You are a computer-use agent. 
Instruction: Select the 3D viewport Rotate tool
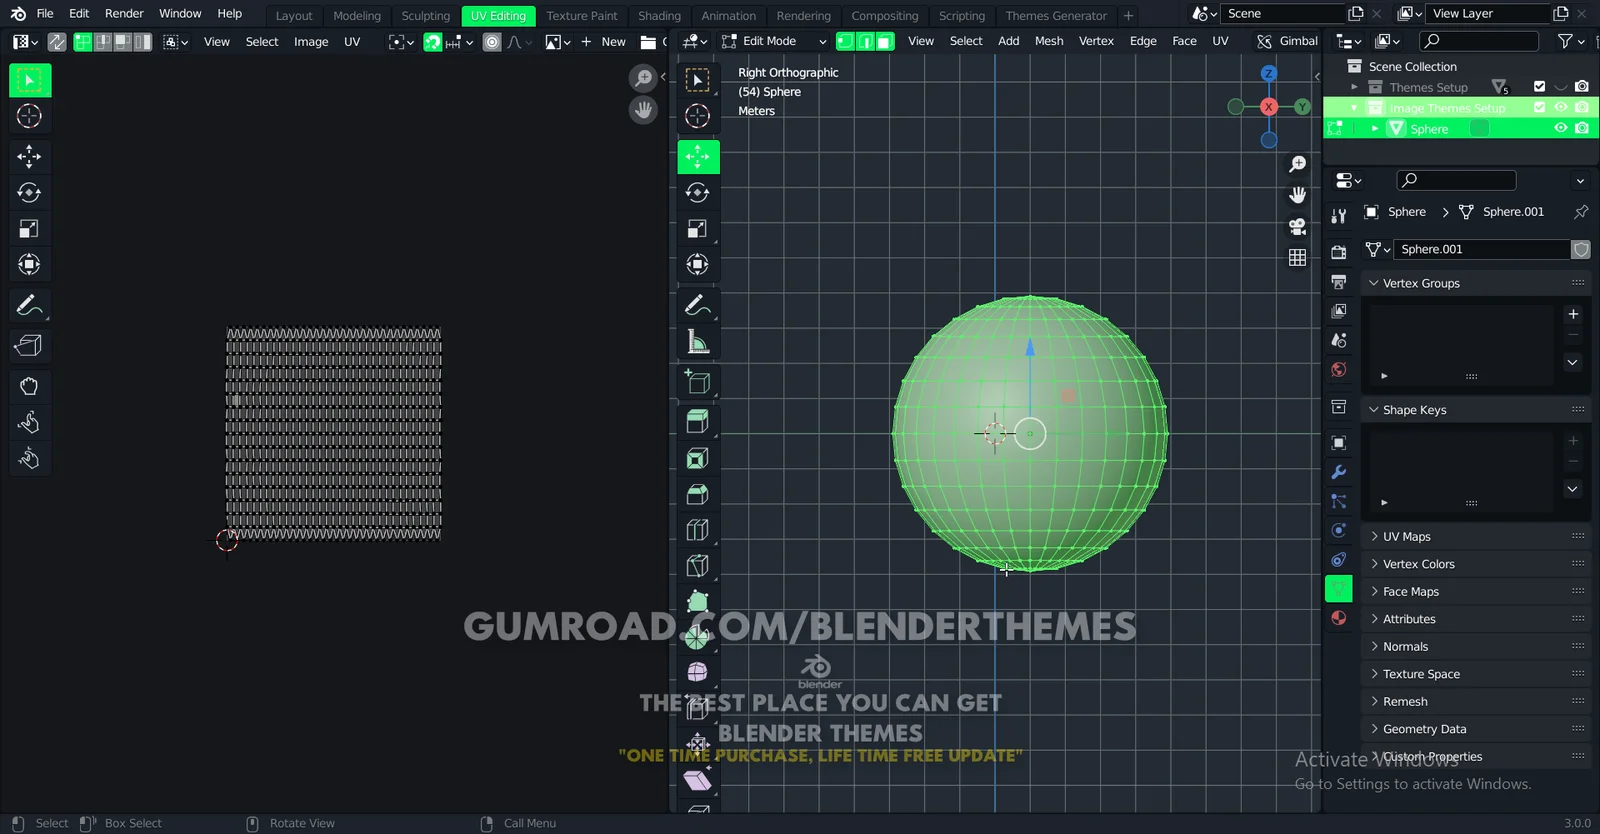click(x=698, y=193)
